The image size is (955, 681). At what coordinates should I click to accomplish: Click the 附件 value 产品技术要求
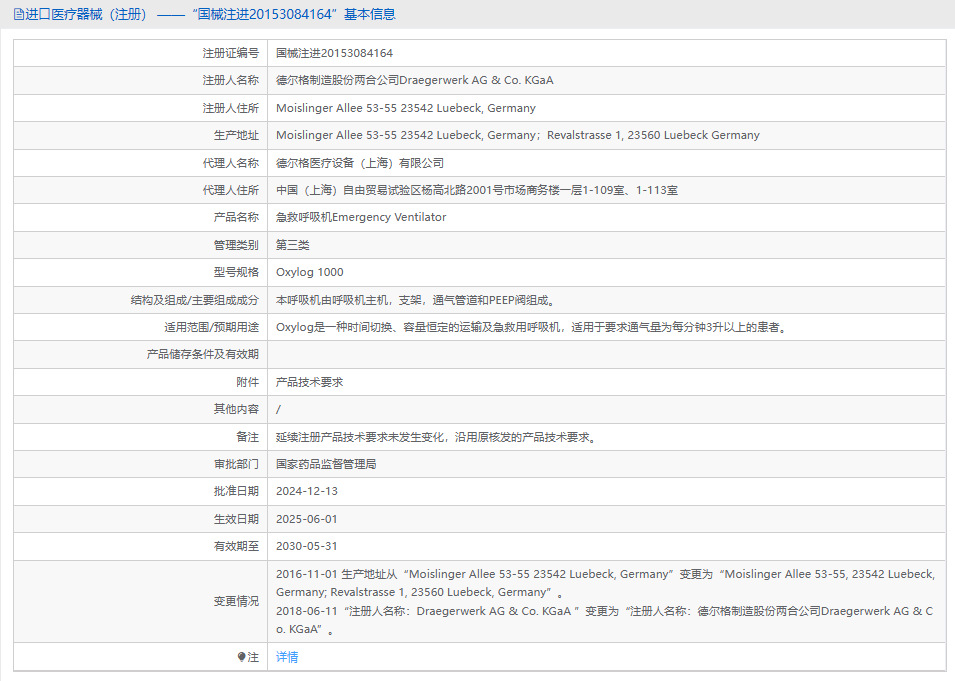pos(309,382)
